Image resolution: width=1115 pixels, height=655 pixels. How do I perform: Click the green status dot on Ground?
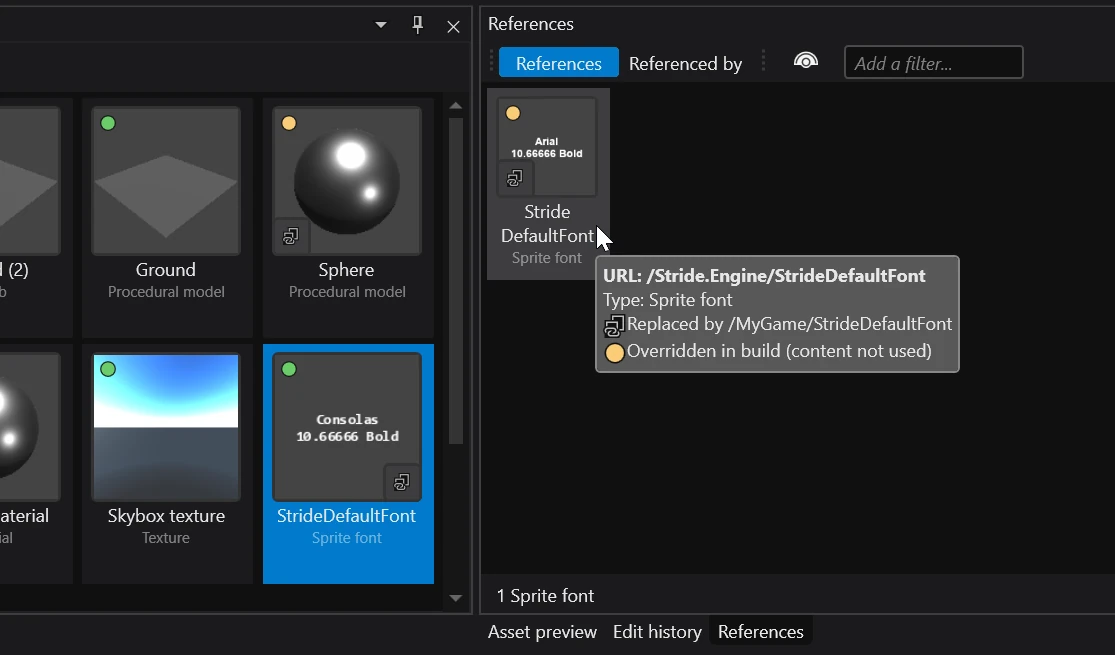108,123
